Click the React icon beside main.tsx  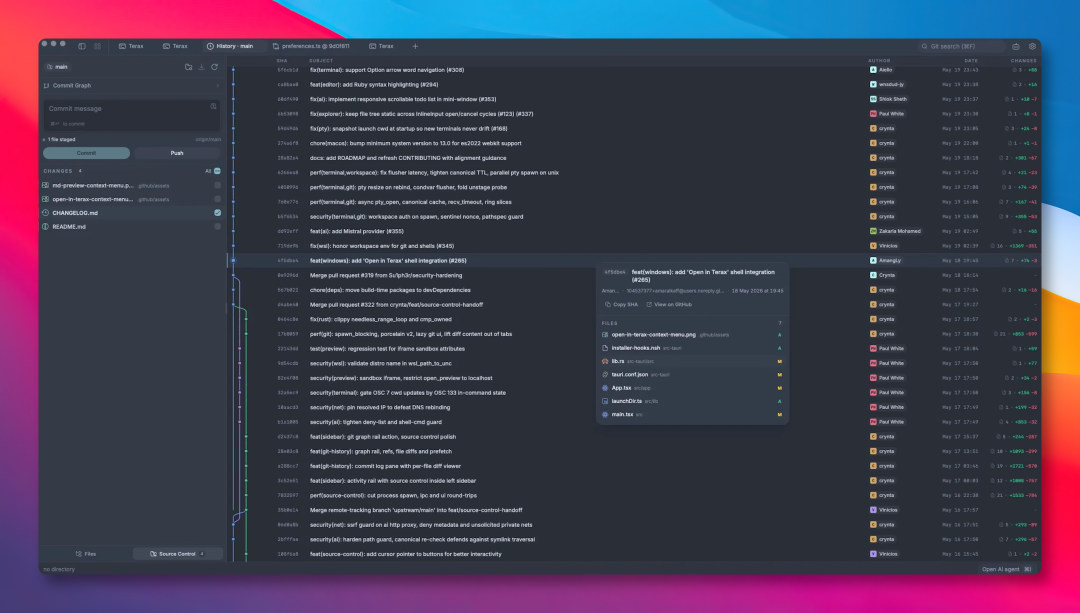[605, 415]
